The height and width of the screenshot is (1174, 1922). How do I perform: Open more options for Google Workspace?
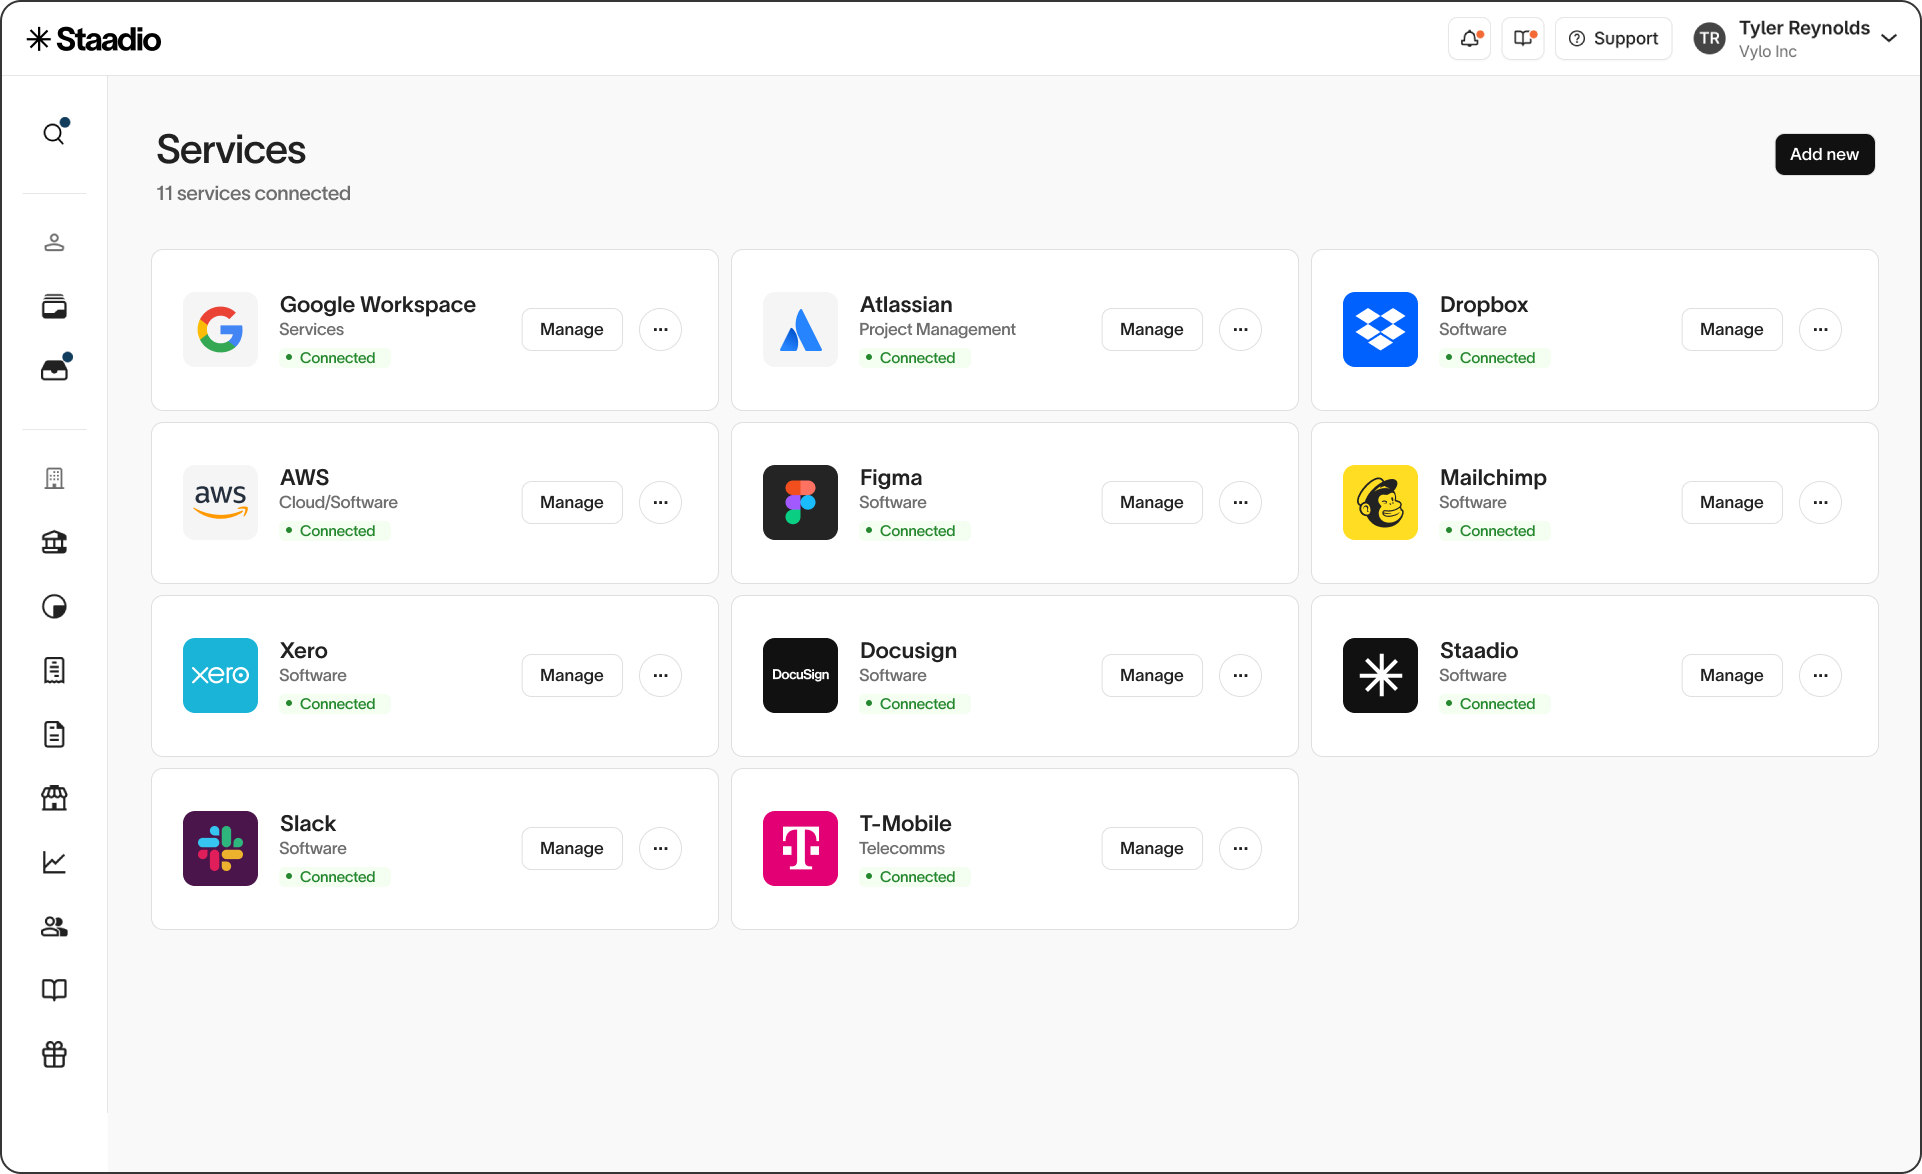pos(660,330)
